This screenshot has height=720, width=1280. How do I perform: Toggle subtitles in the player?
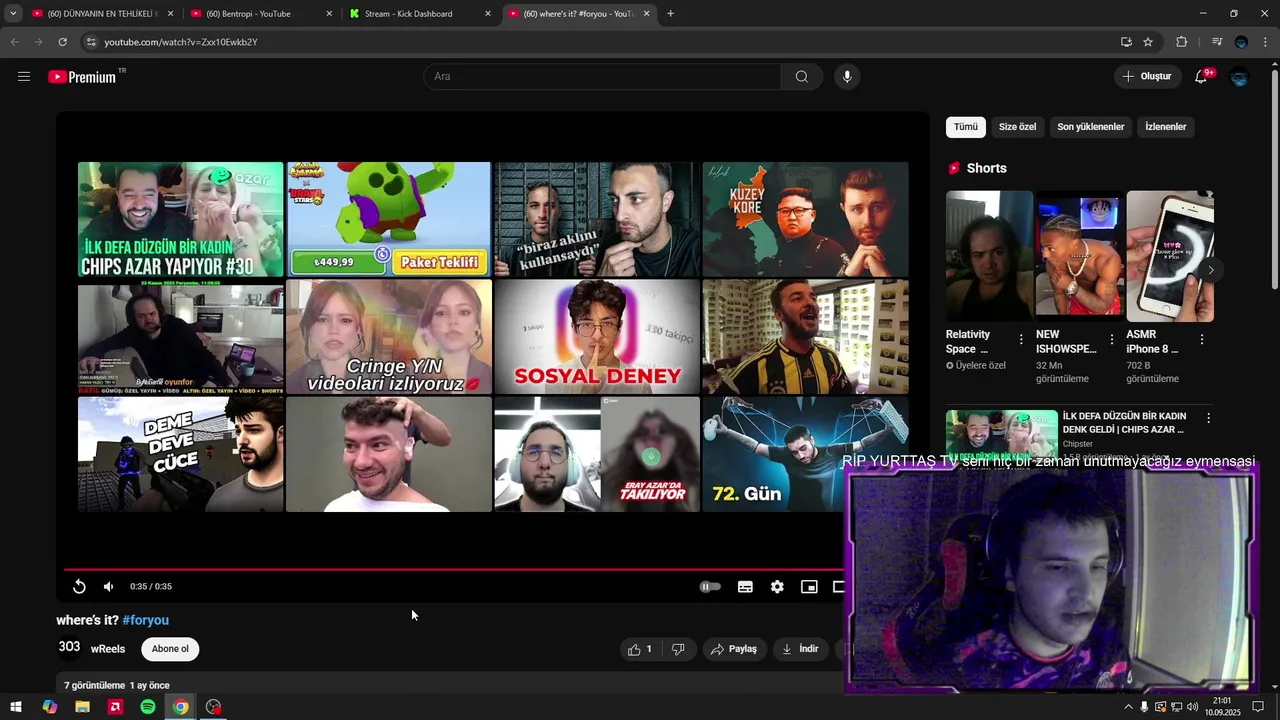pyautogui.click(x=745, y=587)
